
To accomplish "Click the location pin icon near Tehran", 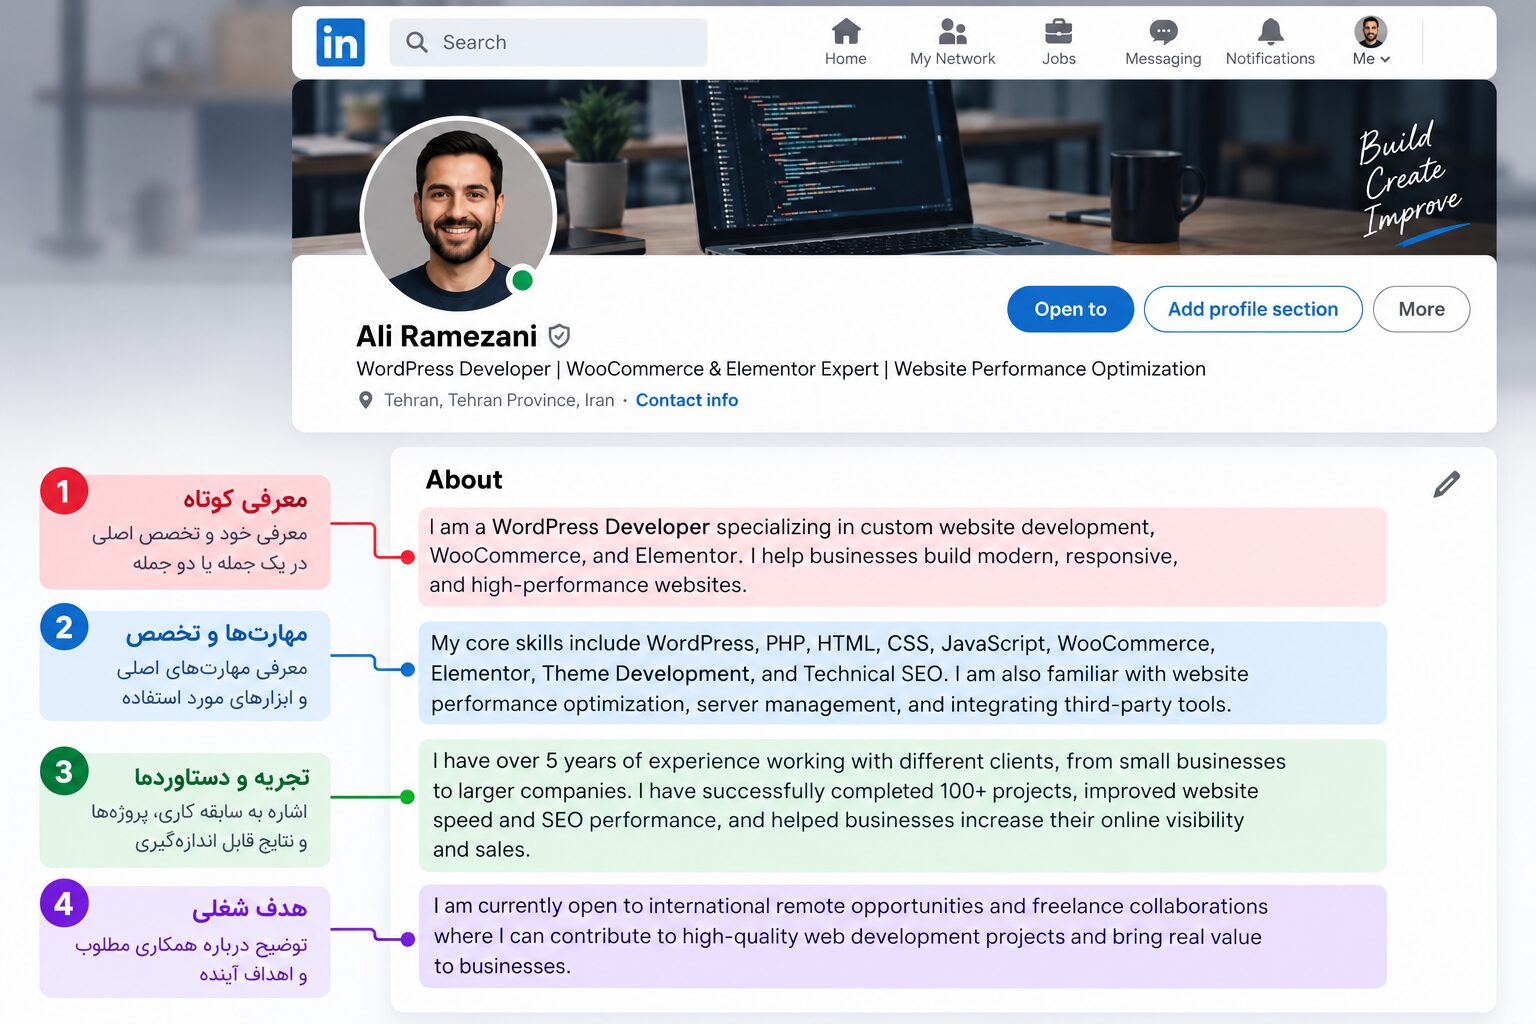I will [x=366, y=400].
